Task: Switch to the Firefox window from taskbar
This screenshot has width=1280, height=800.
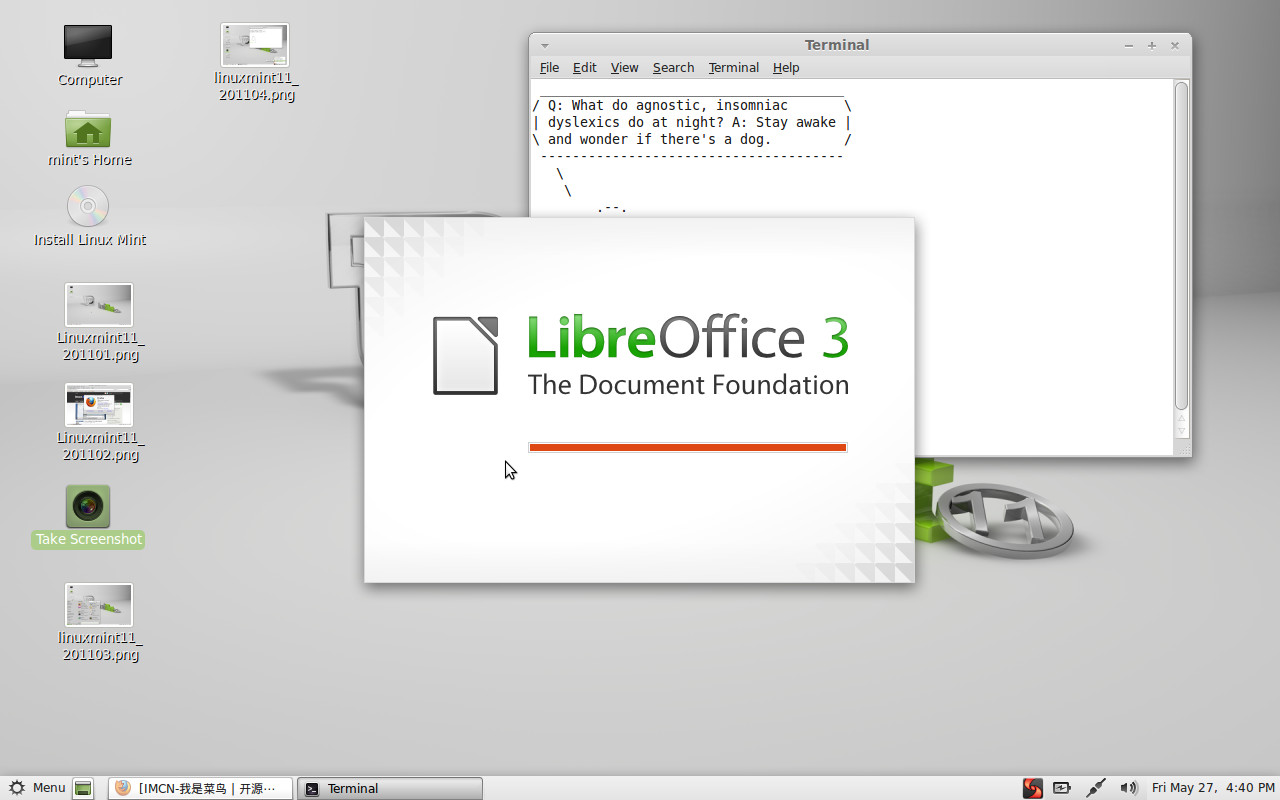Action: point(200,788)
